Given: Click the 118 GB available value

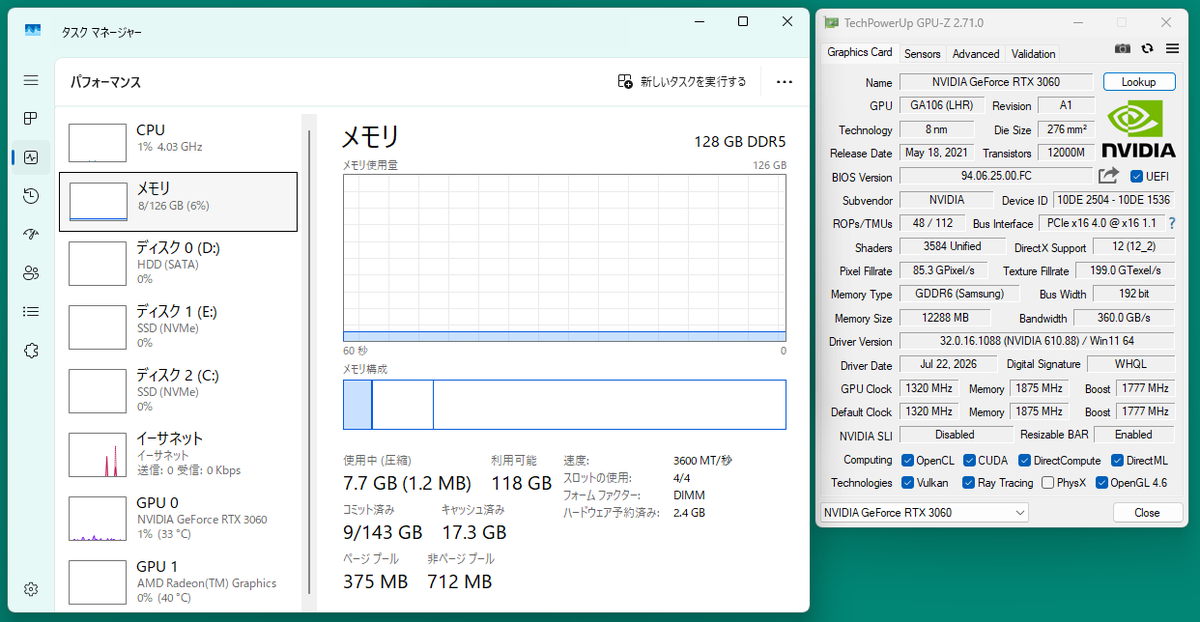Looking at the screenshot, I should coord(521,484).
